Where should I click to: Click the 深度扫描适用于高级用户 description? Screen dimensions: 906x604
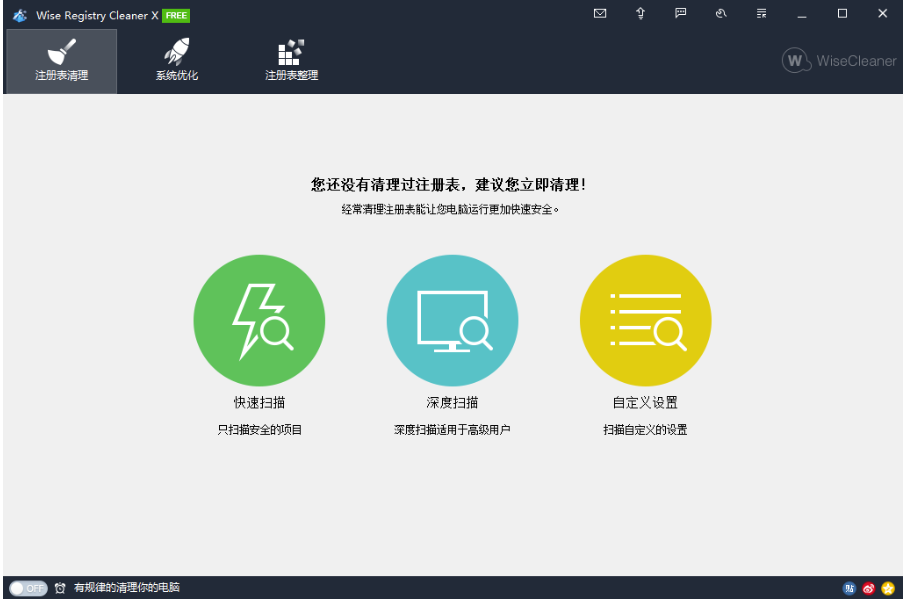[452, 429]
